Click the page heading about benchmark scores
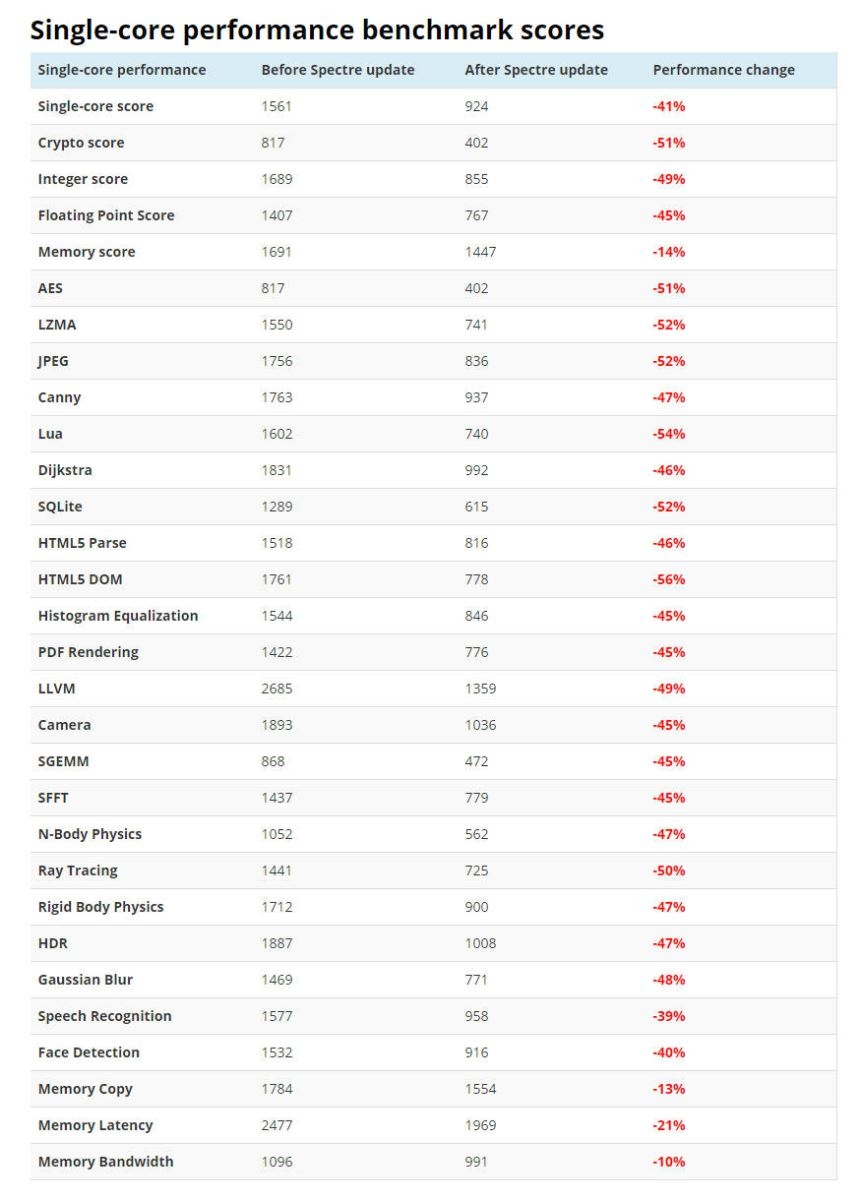This screenshot has width=861, height=1200. [x=317, y=30]
